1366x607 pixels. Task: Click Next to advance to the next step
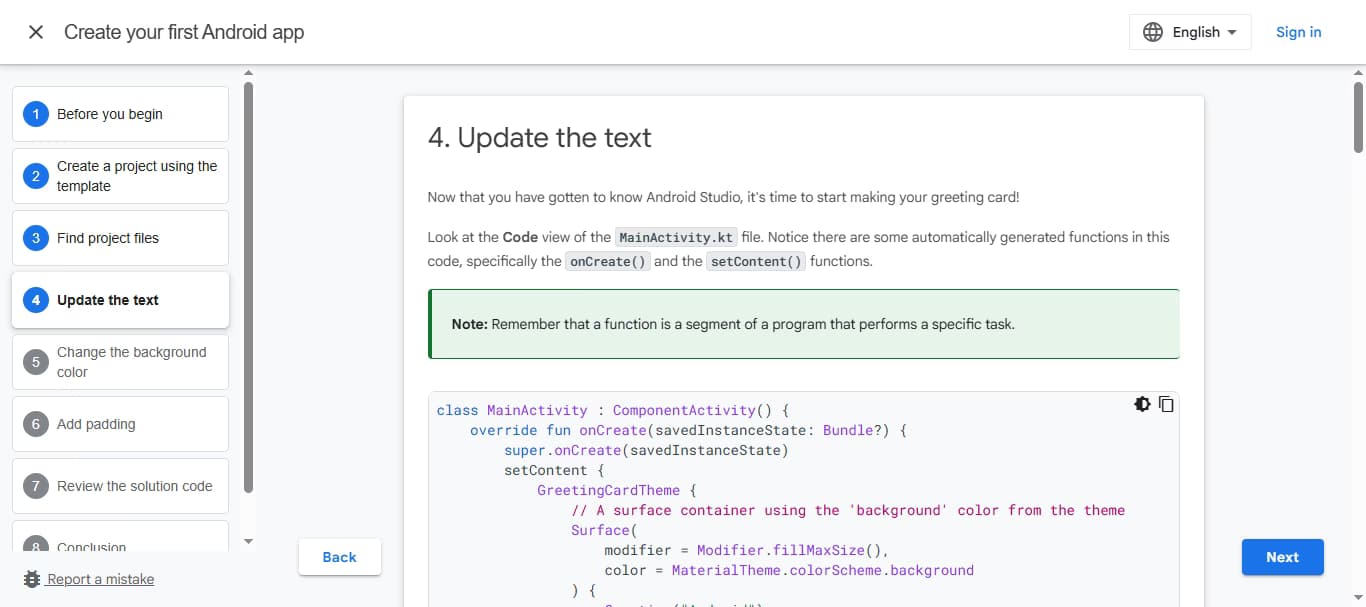[x=1282, y=557]
